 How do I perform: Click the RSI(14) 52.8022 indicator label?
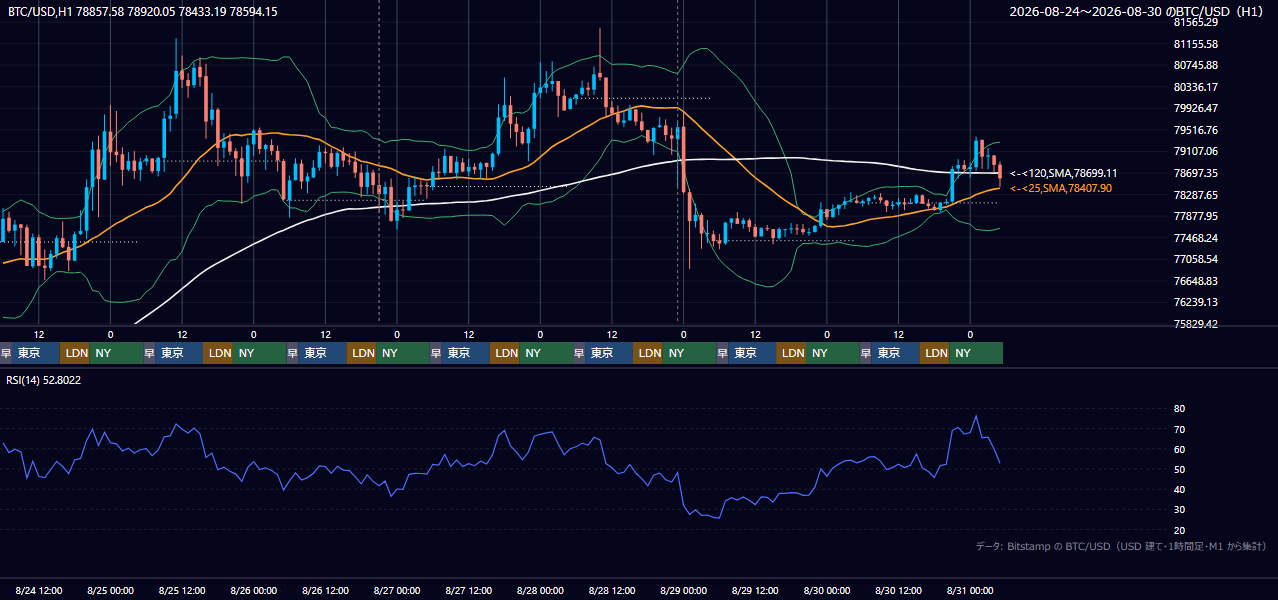pyautogui.click(x=44, y=380)
